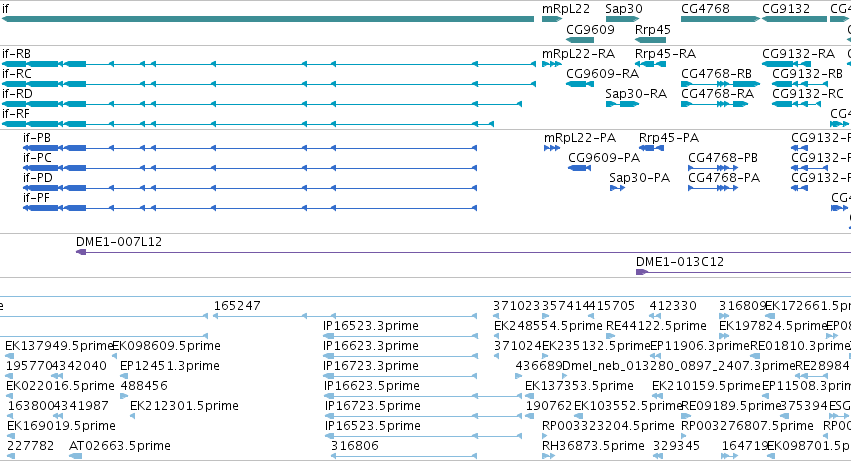Viewport: 851px width, 461px height.
Task: Open EST EK022016.5prime
Action: [x=11, y=396]
